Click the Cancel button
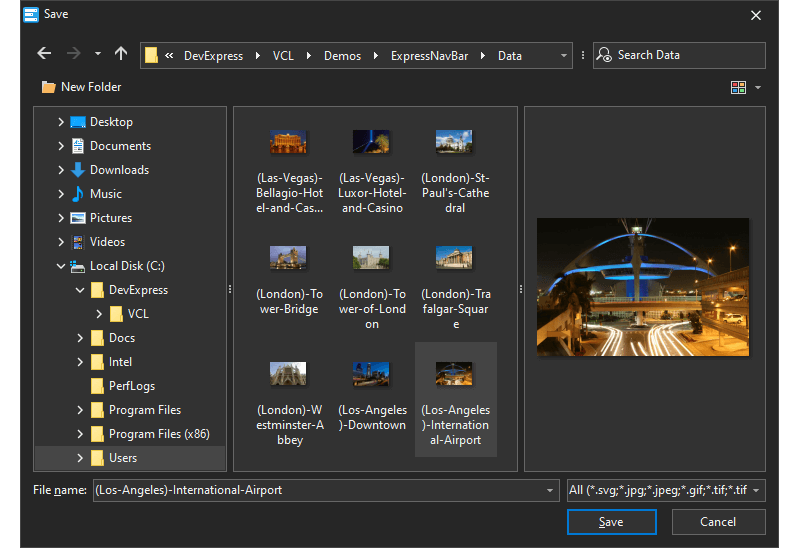 (718, 522)
